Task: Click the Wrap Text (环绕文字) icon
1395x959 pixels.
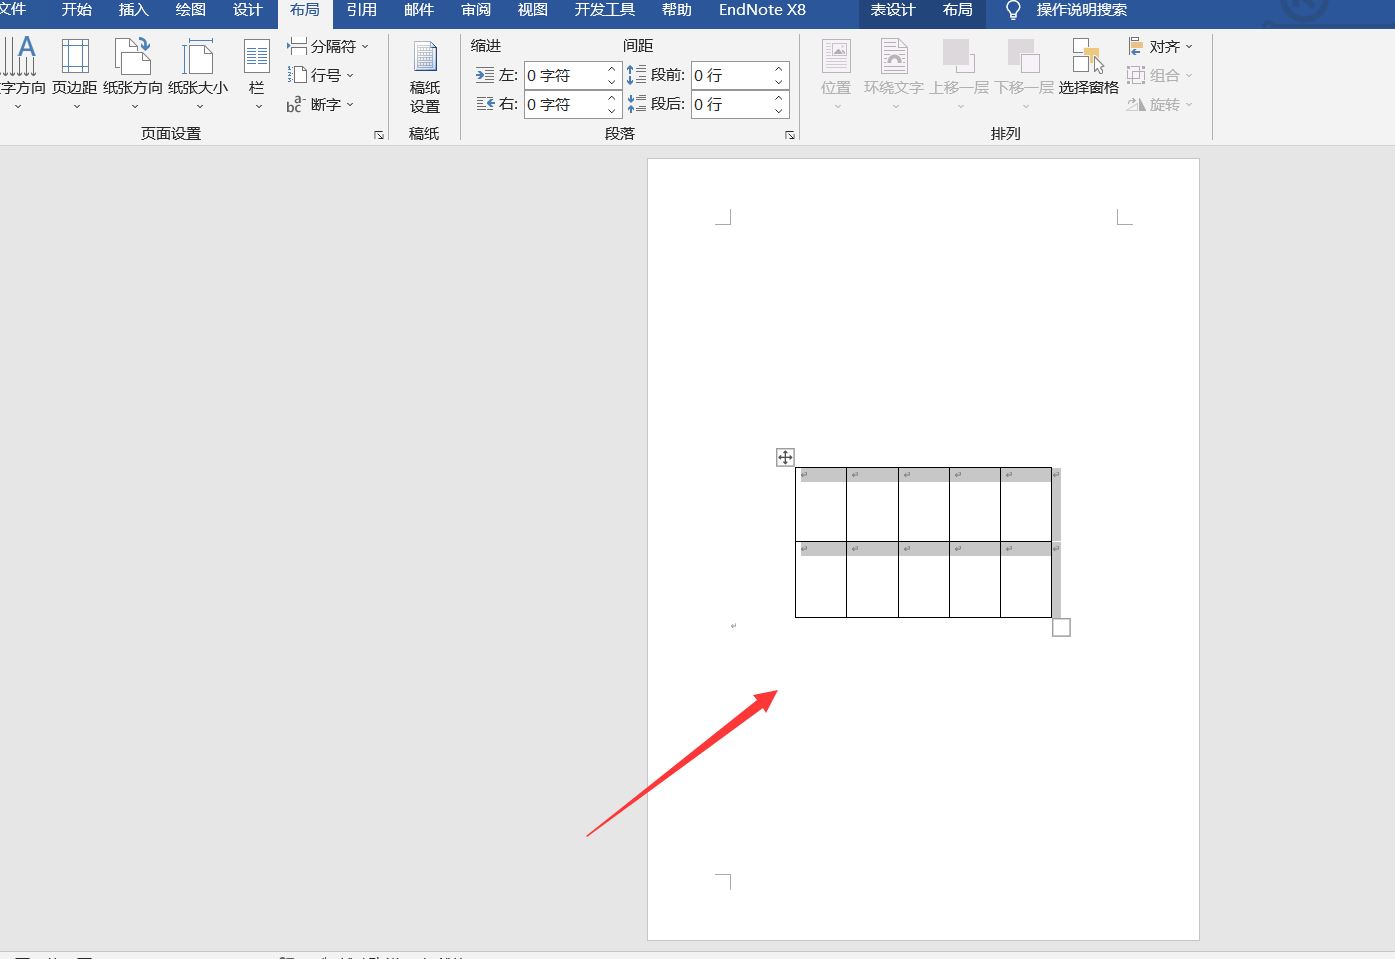Action: click(894, 56)
